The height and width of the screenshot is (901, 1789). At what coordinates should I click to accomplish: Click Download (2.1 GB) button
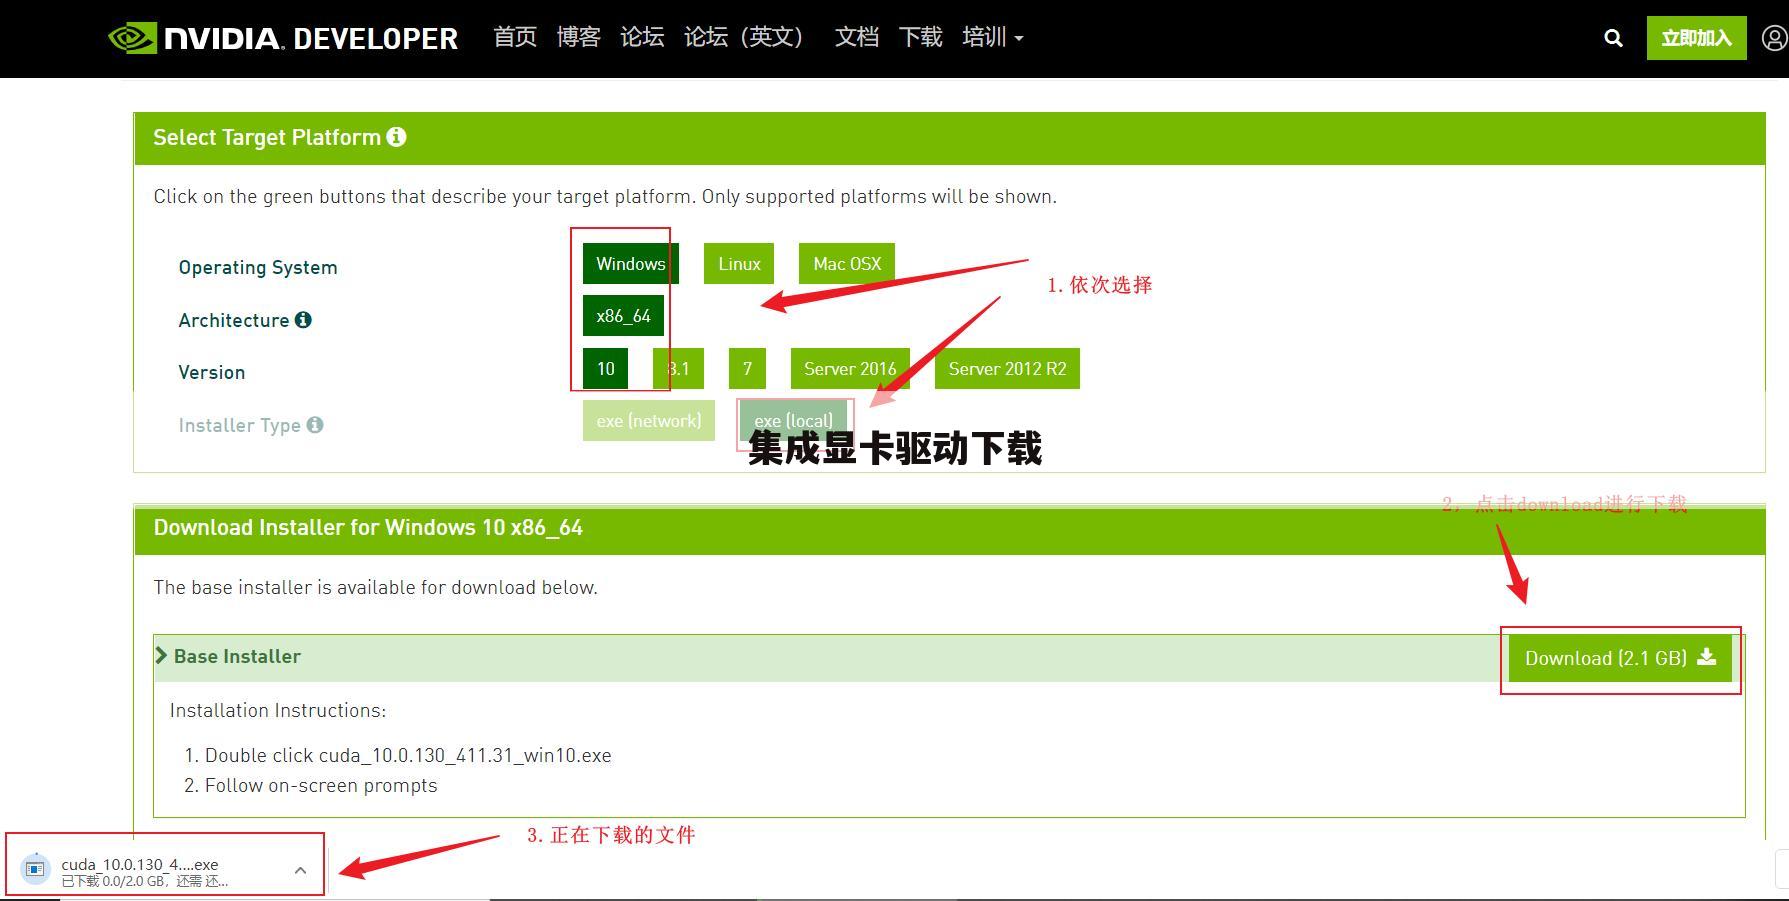click(x=1620, y=658)
